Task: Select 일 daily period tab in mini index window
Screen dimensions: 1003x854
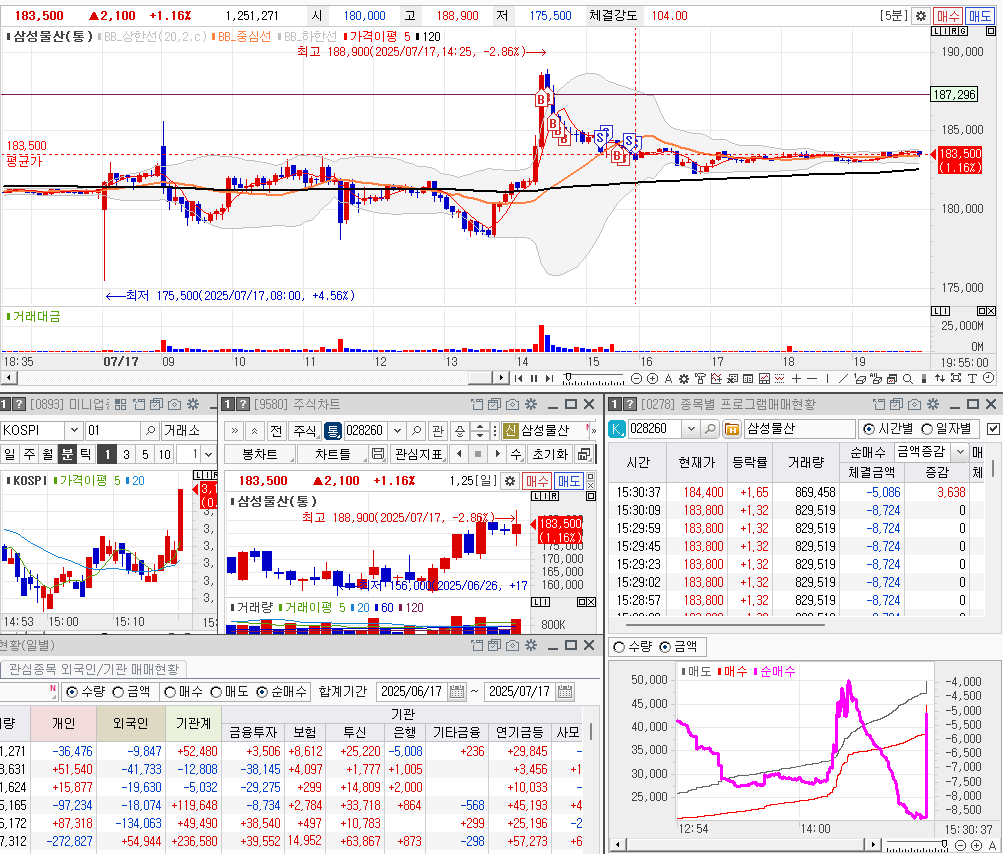Action: [10, 454]
